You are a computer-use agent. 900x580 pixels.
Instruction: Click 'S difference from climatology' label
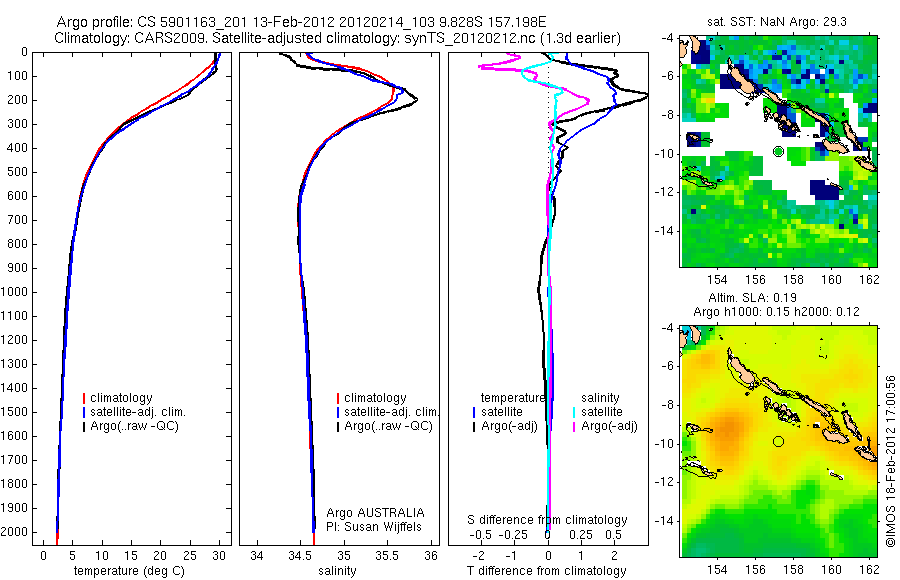pos(547,520)
